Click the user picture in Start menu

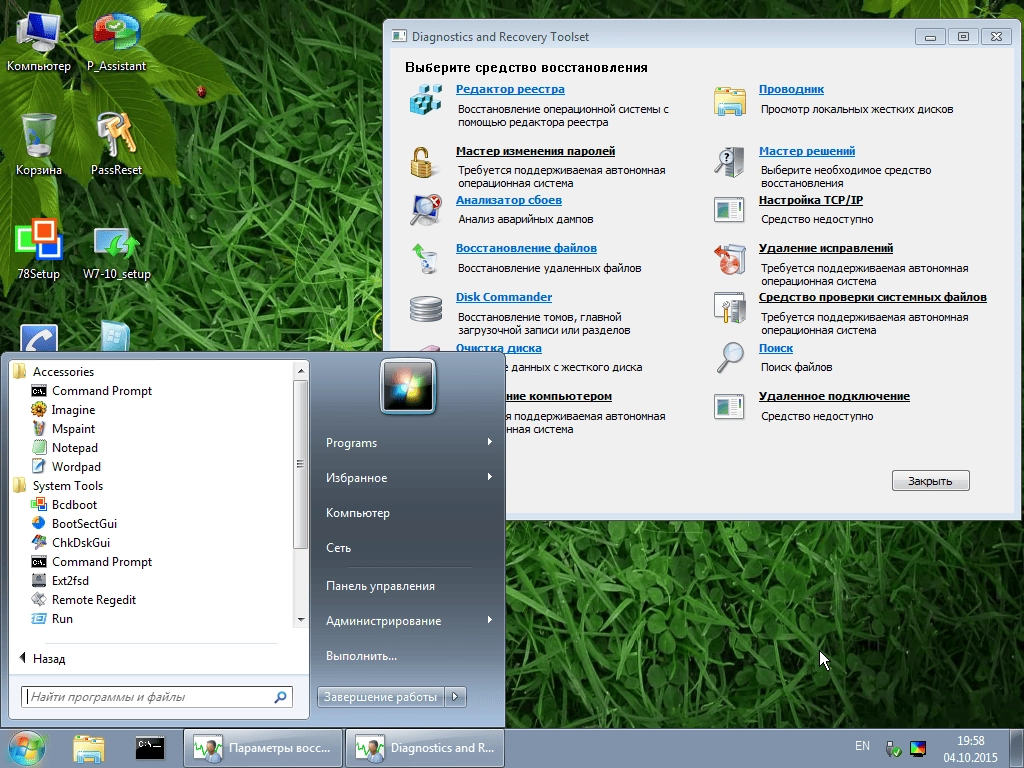[408, 386]
